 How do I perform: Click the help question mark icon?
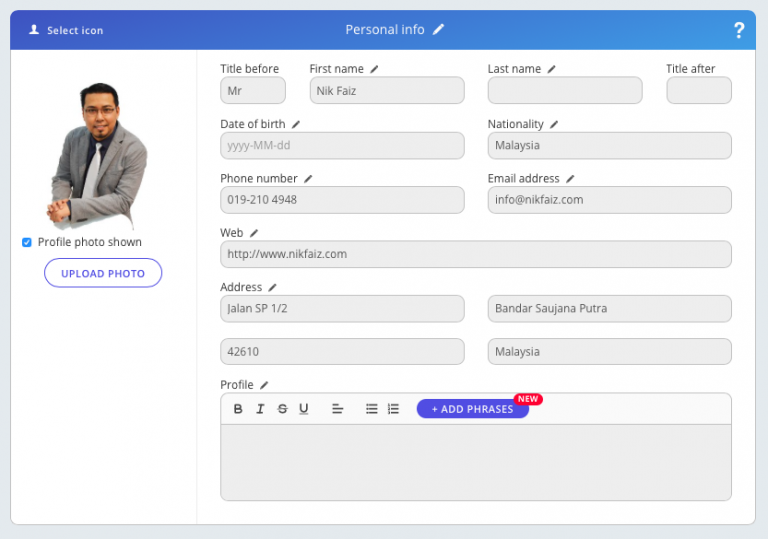pyautogui.click(x=739, y=30)
